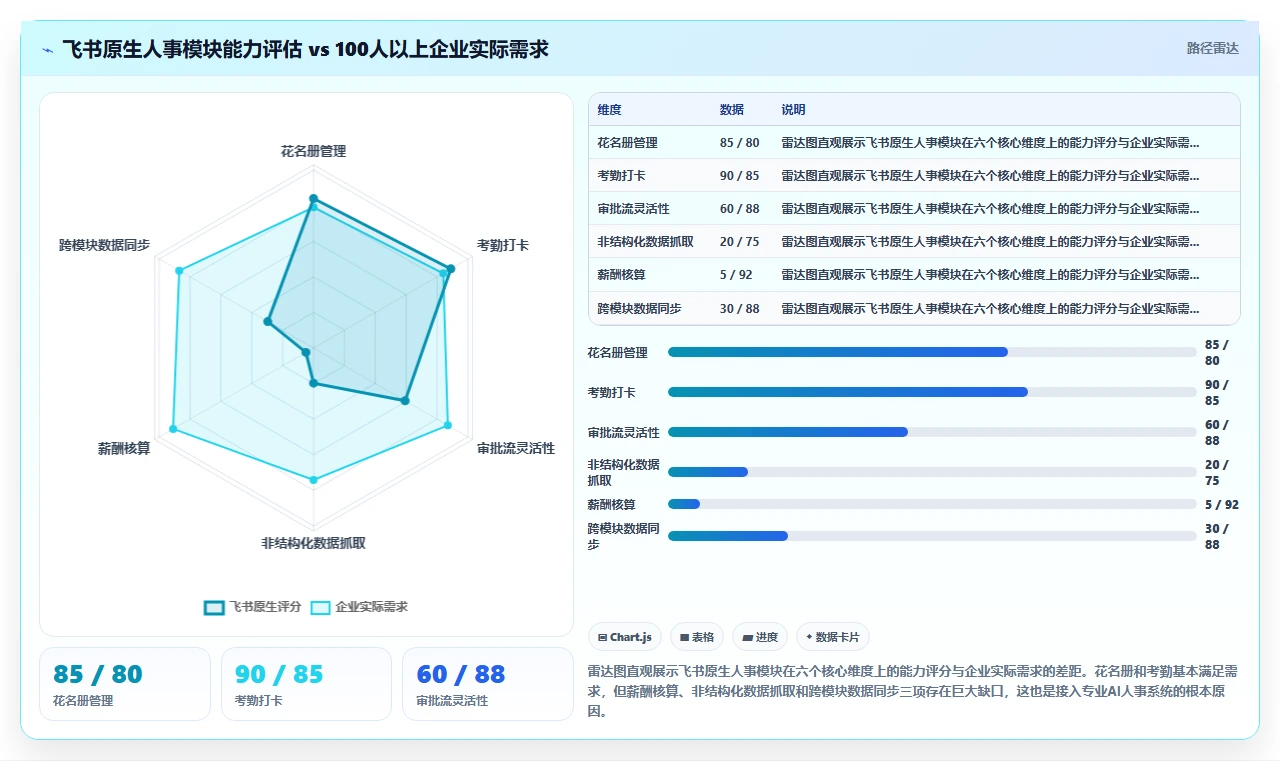The width and height of the screenshot is (1280, 761).
Task: Click the 审批流灵活性 radar axis label
Action: click(x=516, y=448)
